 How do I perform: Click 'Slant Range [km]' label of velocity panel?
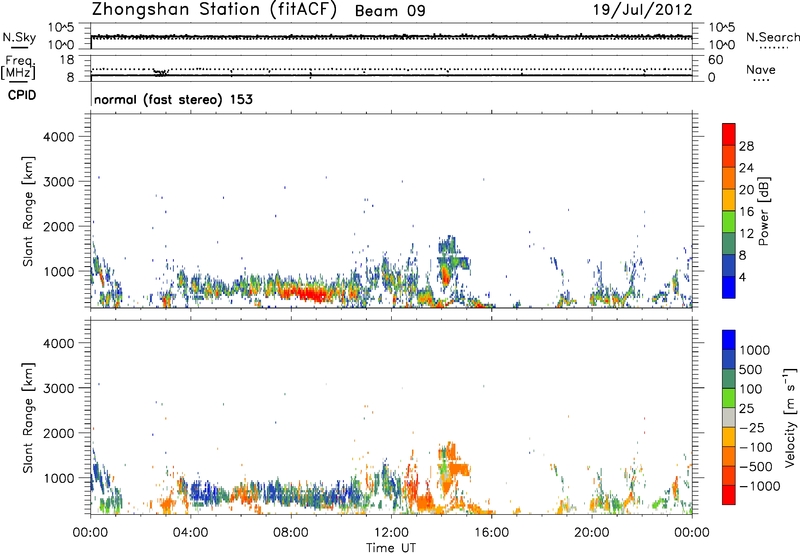click(x=28, y=418)
